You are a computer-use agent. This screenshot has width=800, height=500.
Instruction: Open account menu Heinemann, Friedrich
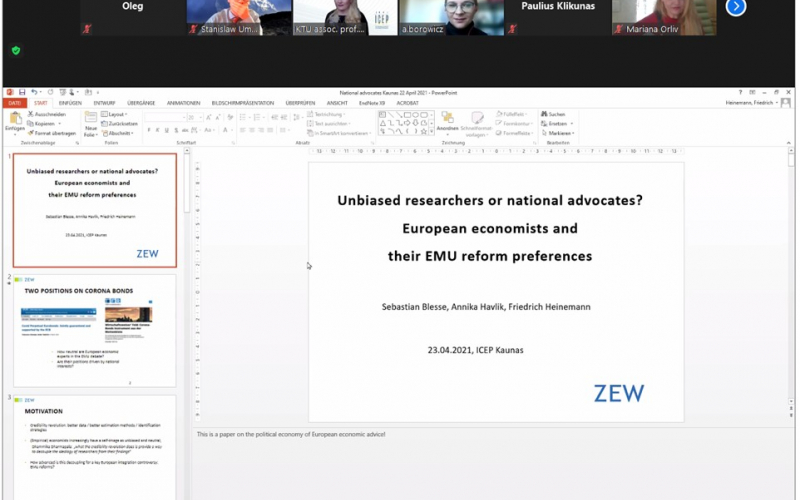(752, 103)
